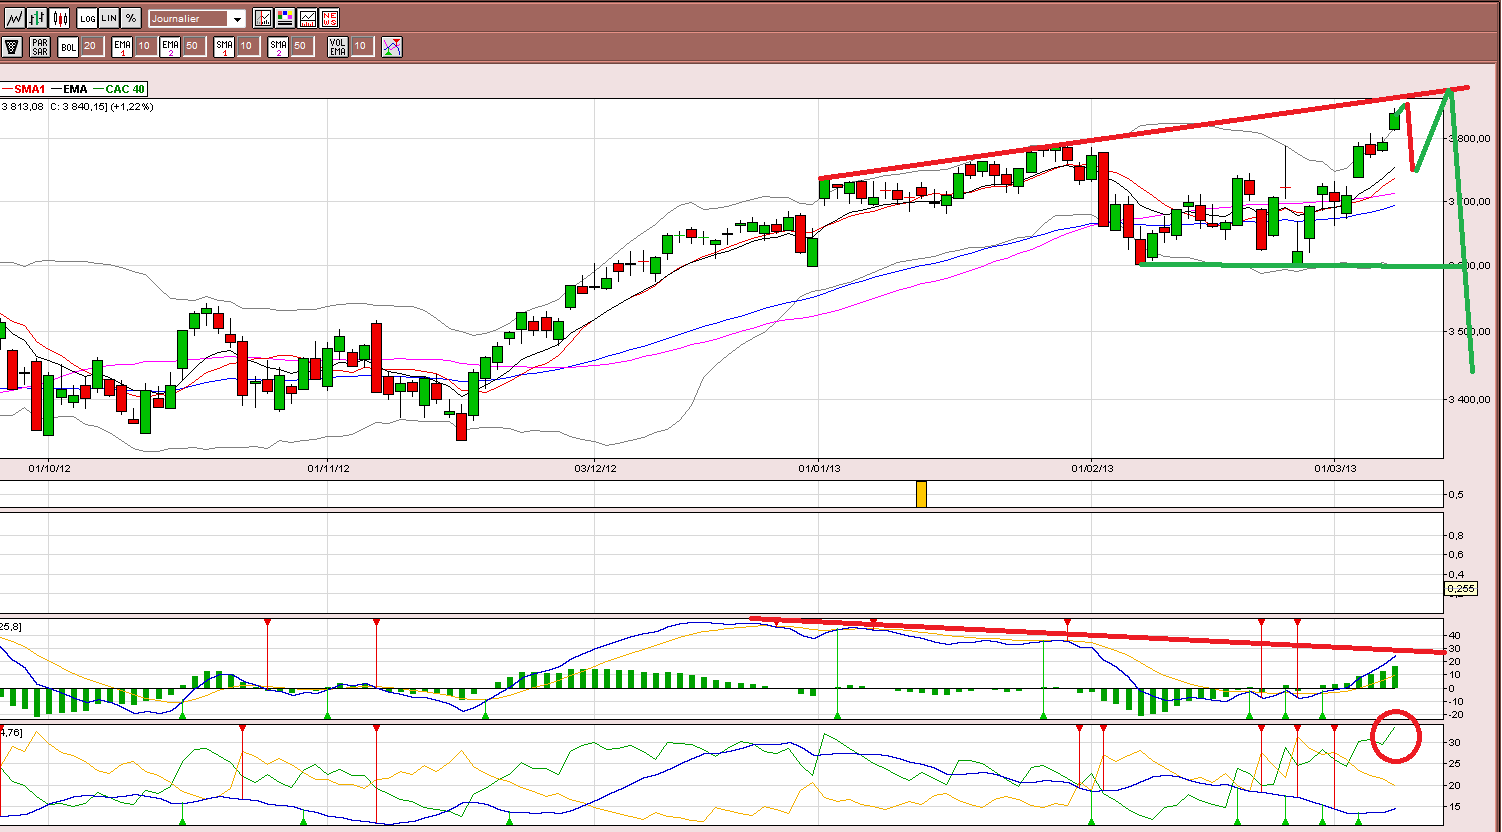The image size is (1502, 832).
Task: Toggle the EMA 1 indicator
Action: 122,46
